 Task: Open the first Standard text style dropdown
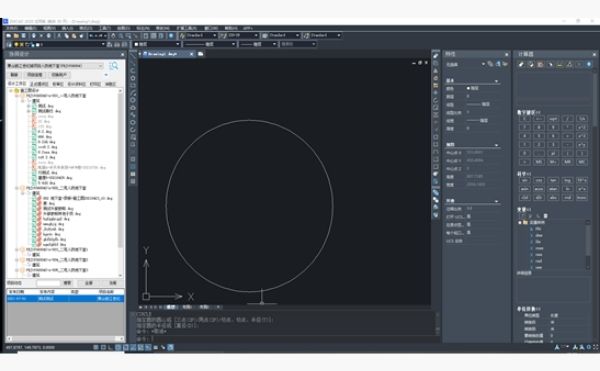(198, 36)
